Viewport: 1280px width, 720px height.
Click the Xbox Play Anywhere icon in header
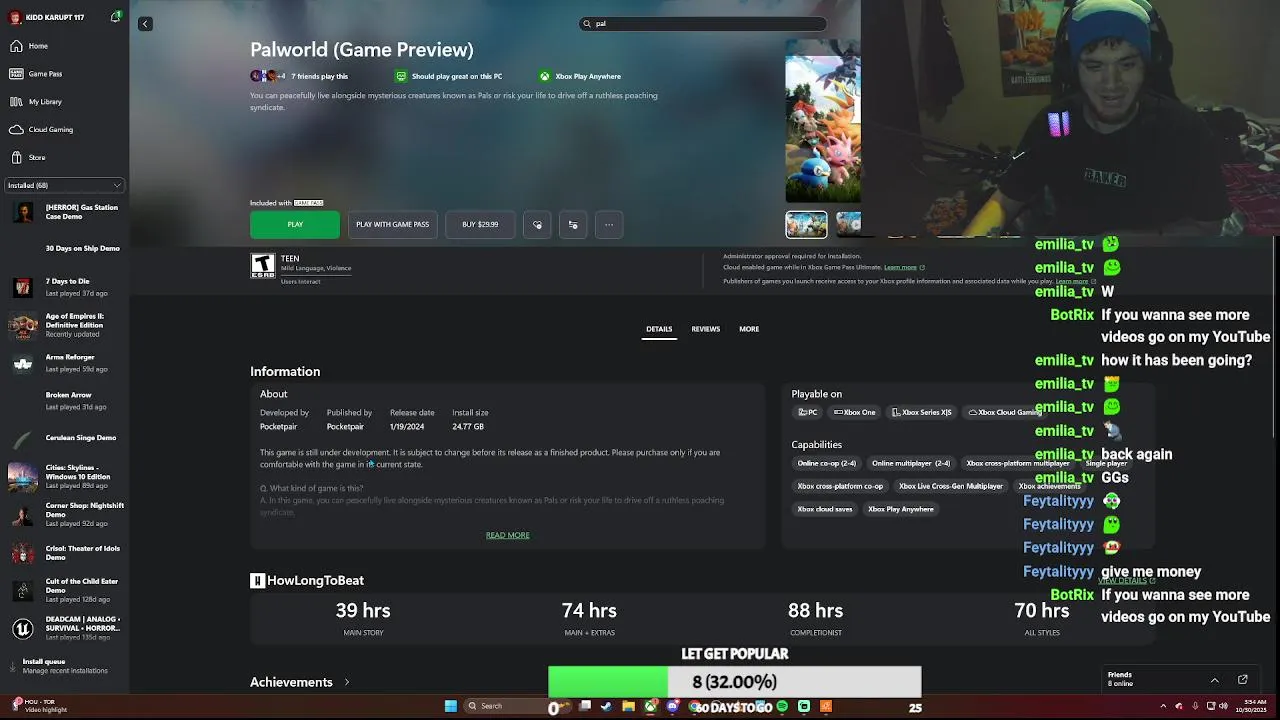tap(545, 76)
